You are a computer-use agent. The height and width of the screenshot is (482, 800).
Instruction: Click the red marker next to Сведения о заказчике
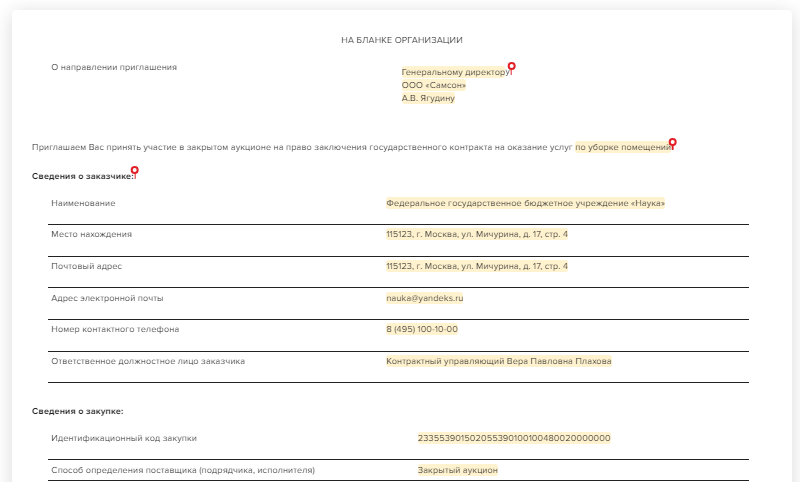(x=135, y=171)
